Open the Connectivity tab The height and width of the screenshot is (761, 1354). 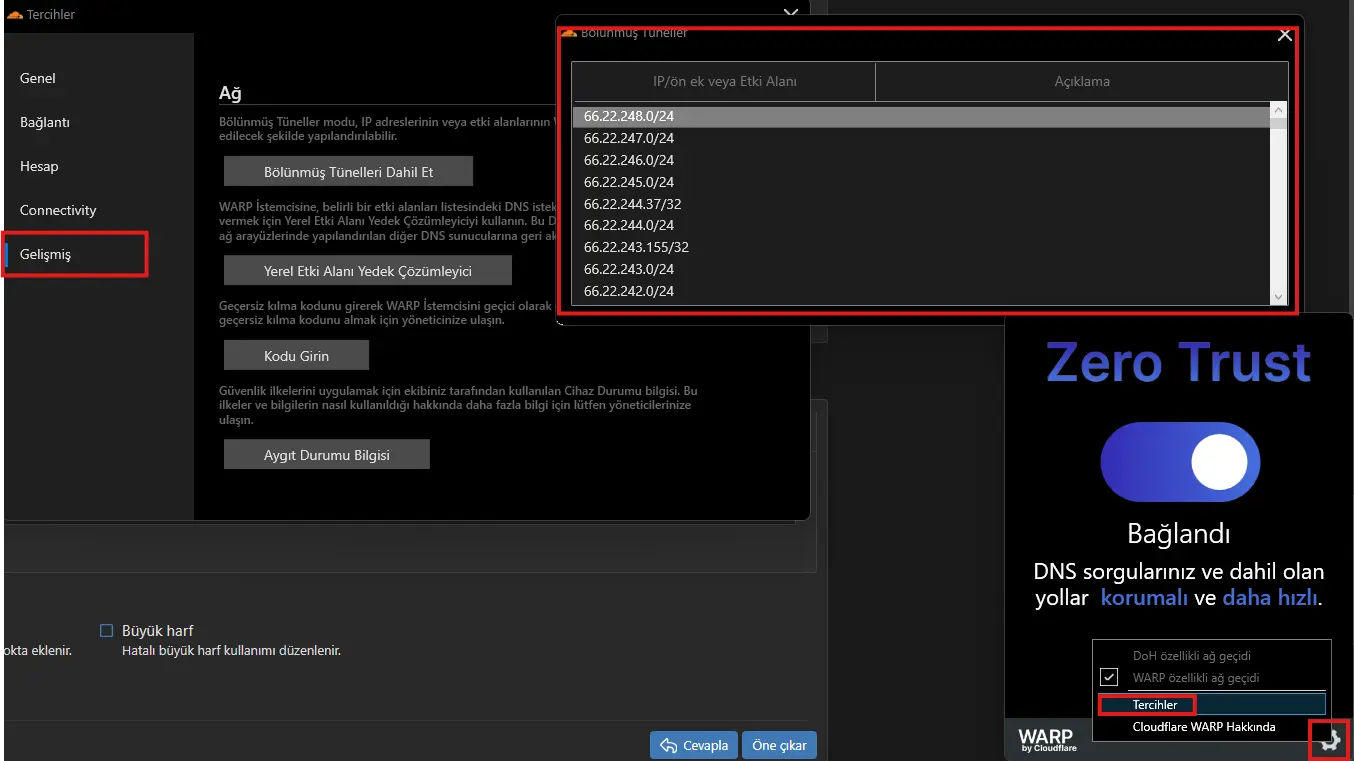58,210
